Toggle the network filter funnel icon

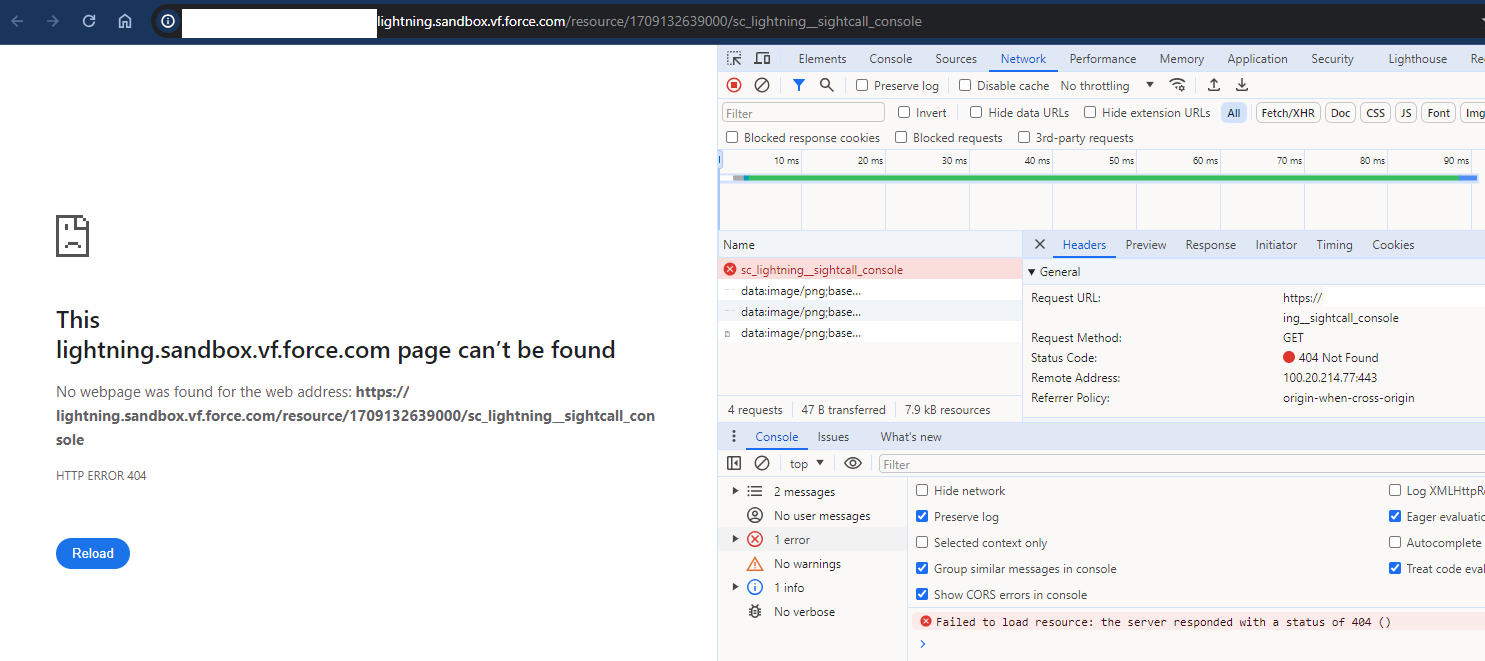click(798, 85)
